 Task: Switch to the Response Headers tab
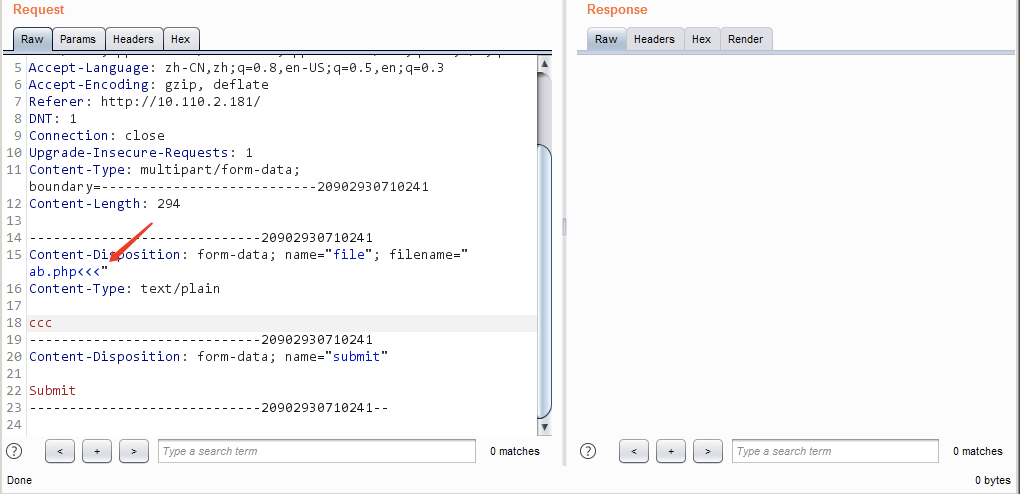coord(654,39)
